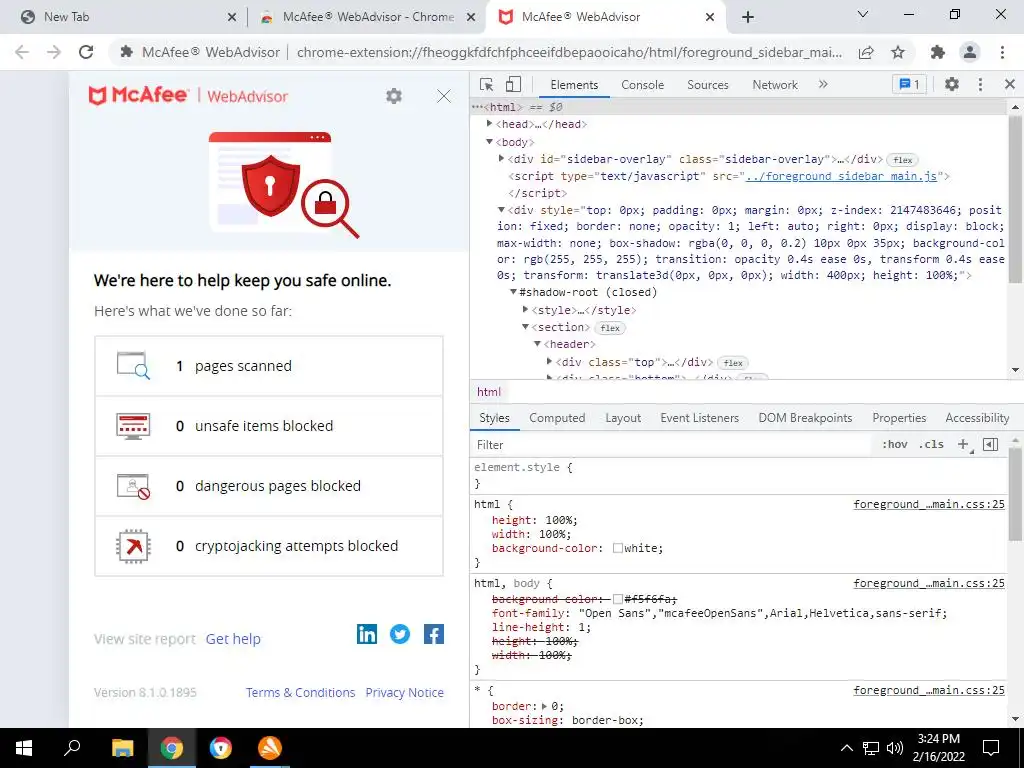Click the flex badge next to section
Viewport: 1024px width, 768px height.
(x=610, y=328)
